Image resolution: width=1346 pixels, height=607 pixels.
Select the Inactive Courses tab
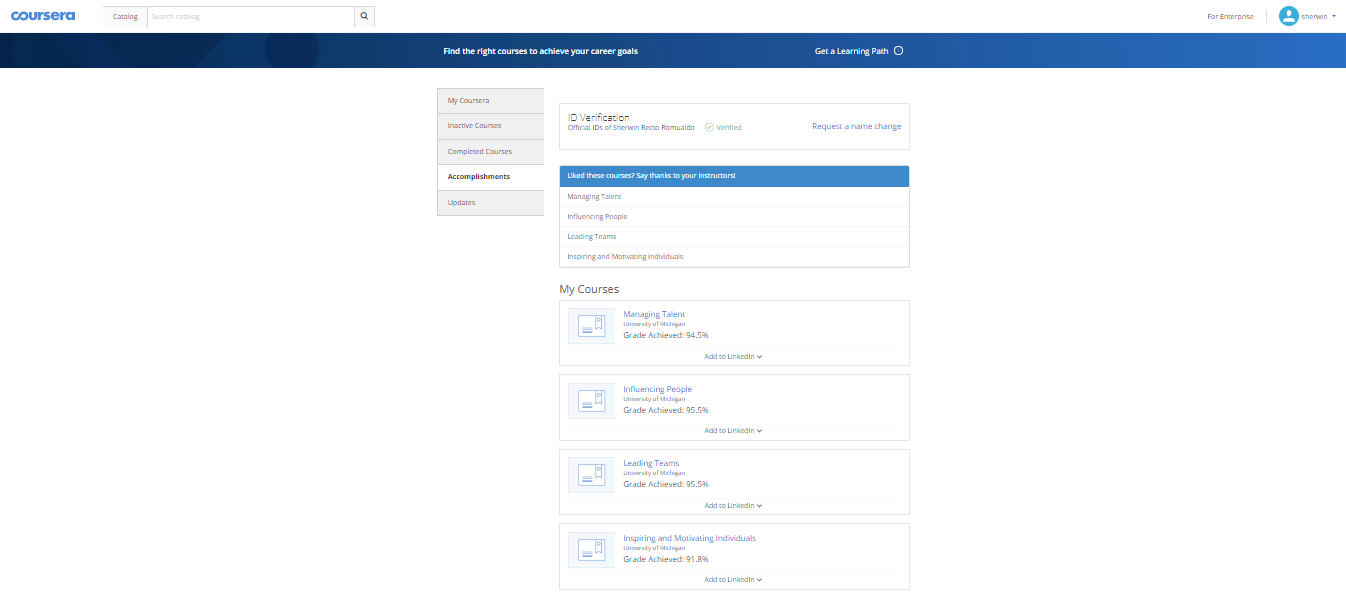click(x=490, y=126)
